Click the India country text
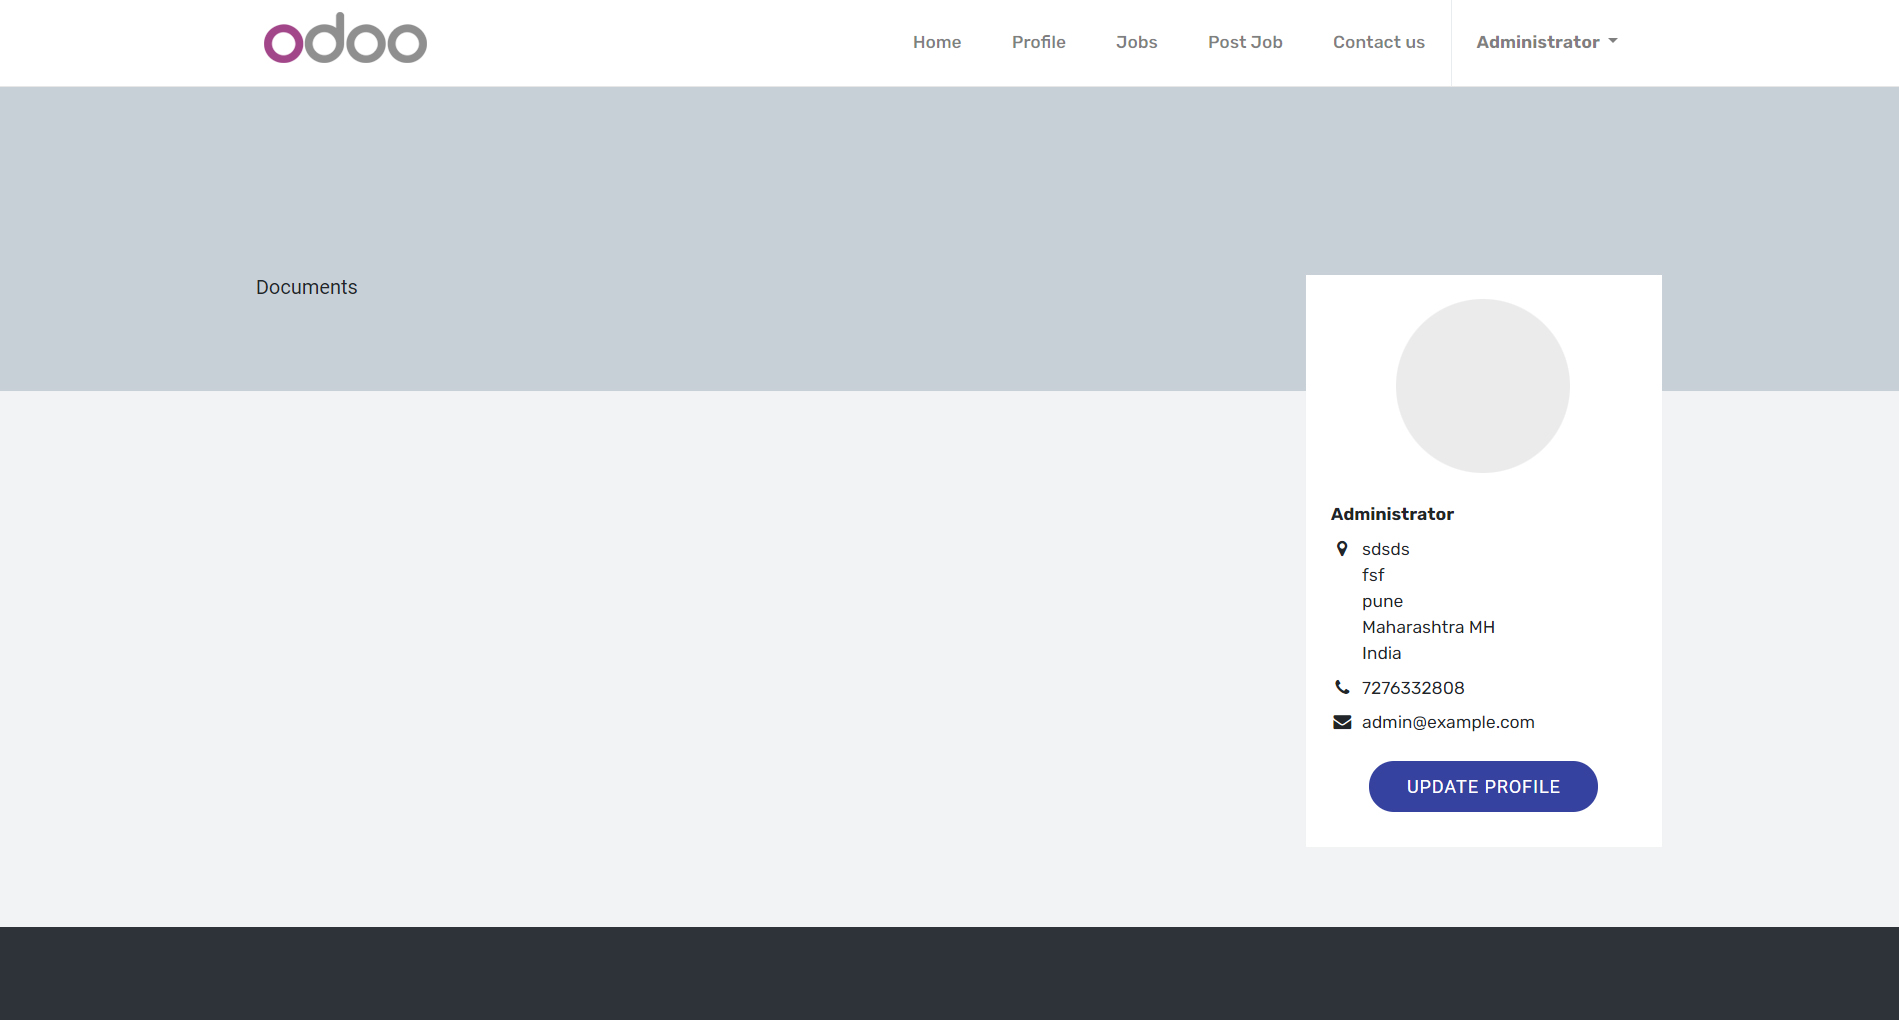The height and width of the screenshot is (1020, 1899). point(1381,653)
